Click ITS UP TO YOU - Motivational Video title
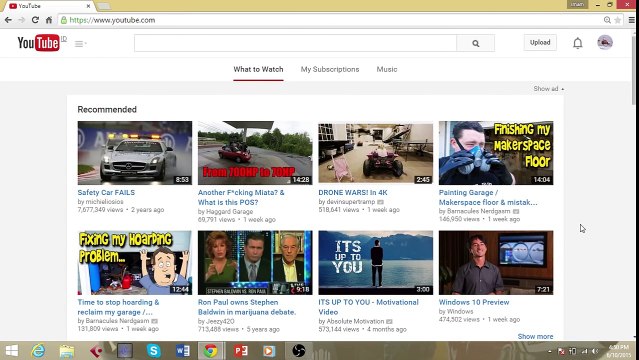The image size is (639, 360). coord(368,307)
